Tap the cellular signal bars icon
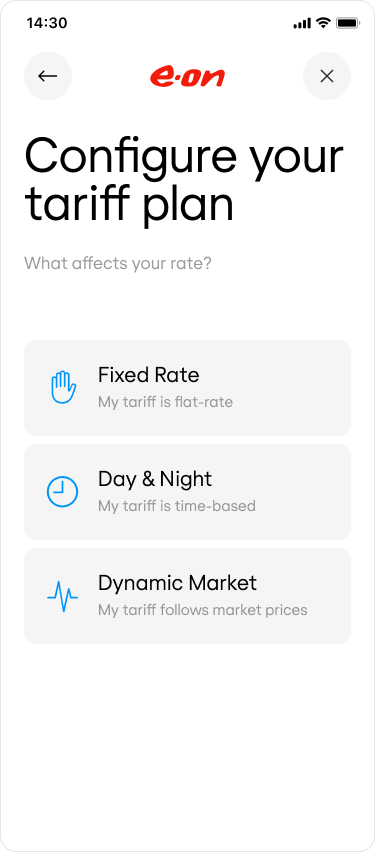This screenshot has width=375, height=852. pos(302,23)
